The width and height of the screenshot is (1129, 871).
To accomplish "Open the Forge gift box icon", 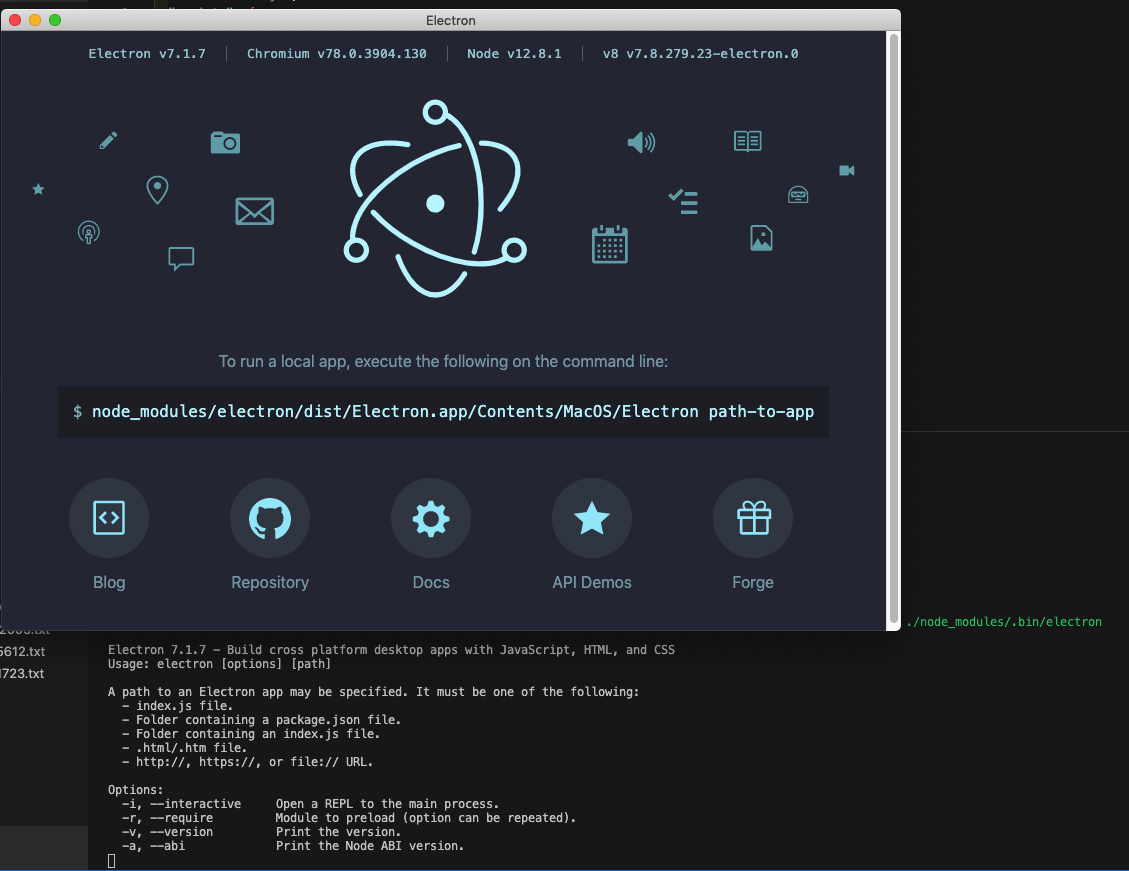I will pyautogui.click(x=753, y=518).
